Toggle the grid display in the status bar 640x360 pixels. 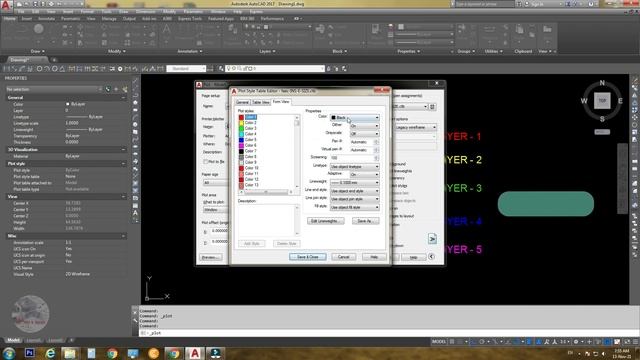(452, 342)
